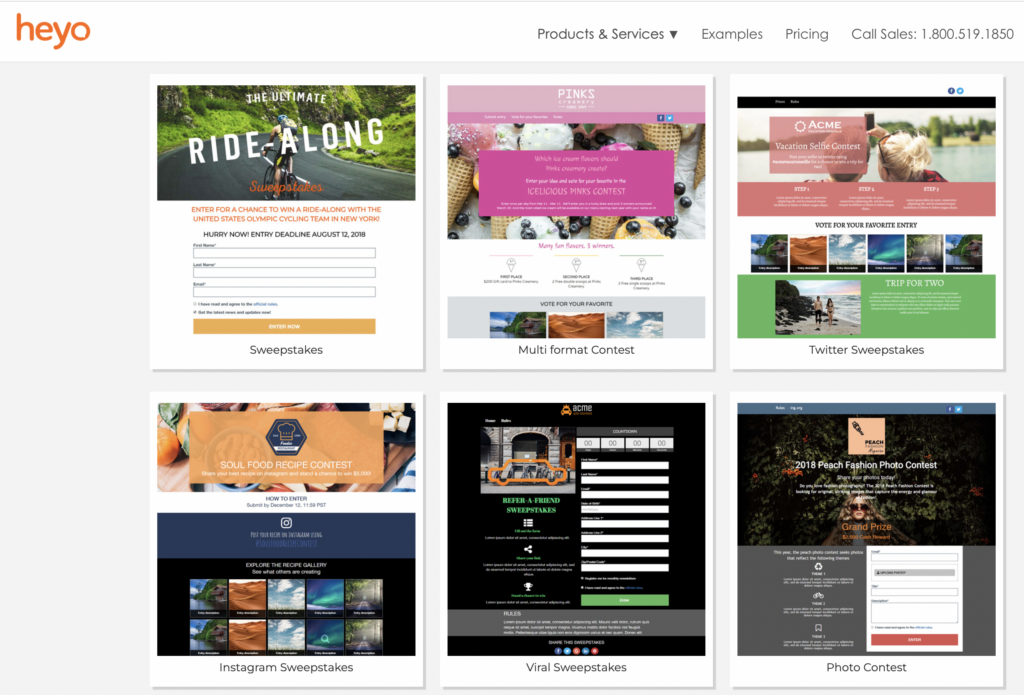Click the heyo logo
Screen dimensions: 1024x695
pyautogui.click(x=52, y=31)
